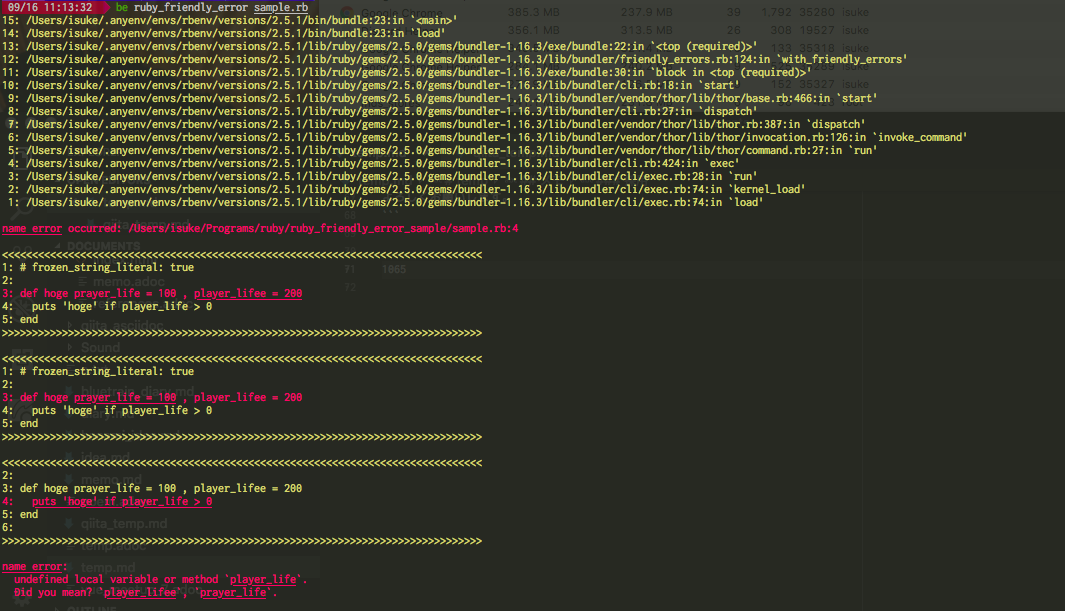This screenshot has height=611, width=1065.
Task: Click underlined 'player_lifee = 200' in code
Action: click(x=248, y=293)
